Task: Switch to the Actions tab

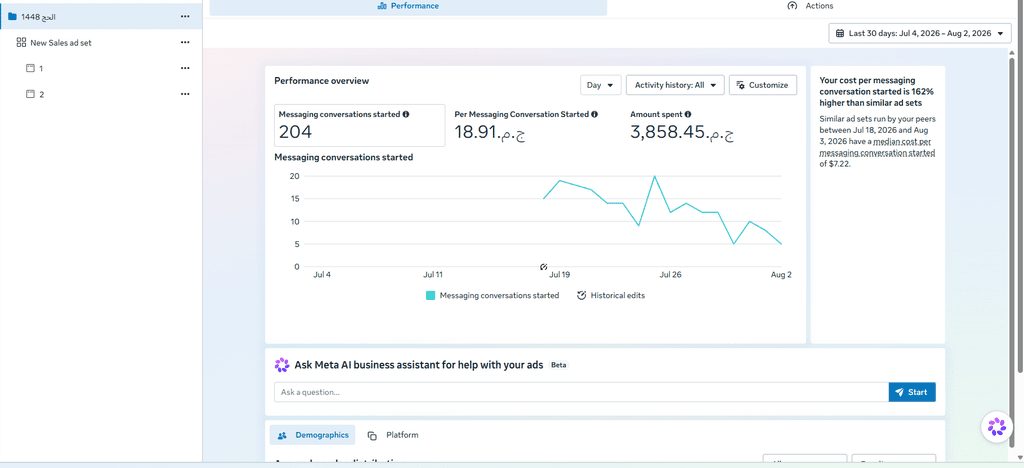Action: click(x=810, y=7)
